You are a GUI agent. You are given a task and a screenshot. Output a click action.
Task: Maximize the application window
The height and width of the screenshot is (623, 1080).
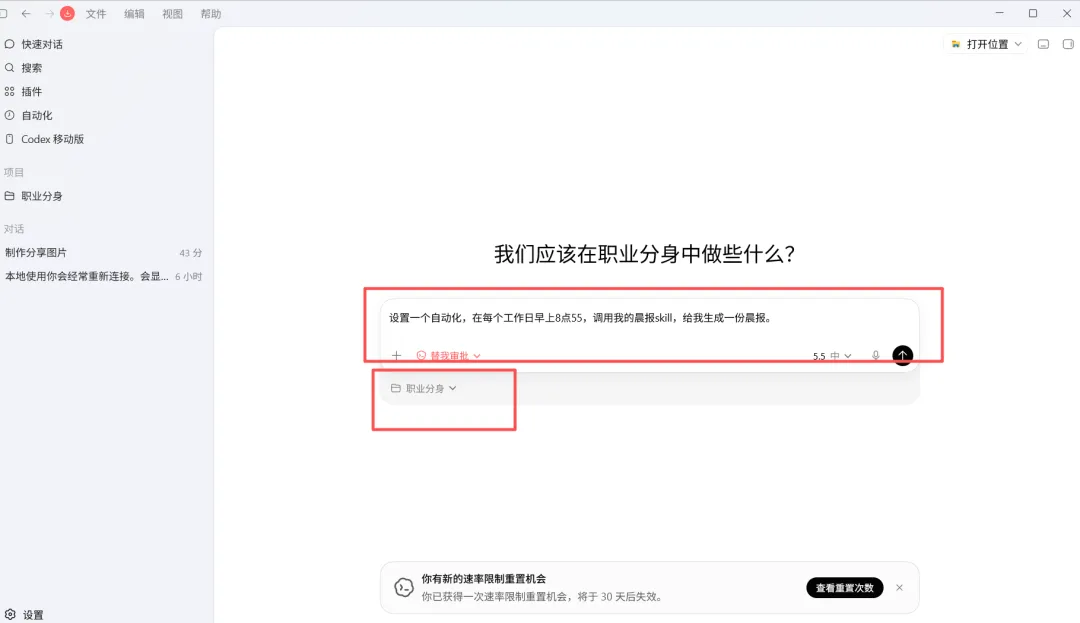[1032, 13]
